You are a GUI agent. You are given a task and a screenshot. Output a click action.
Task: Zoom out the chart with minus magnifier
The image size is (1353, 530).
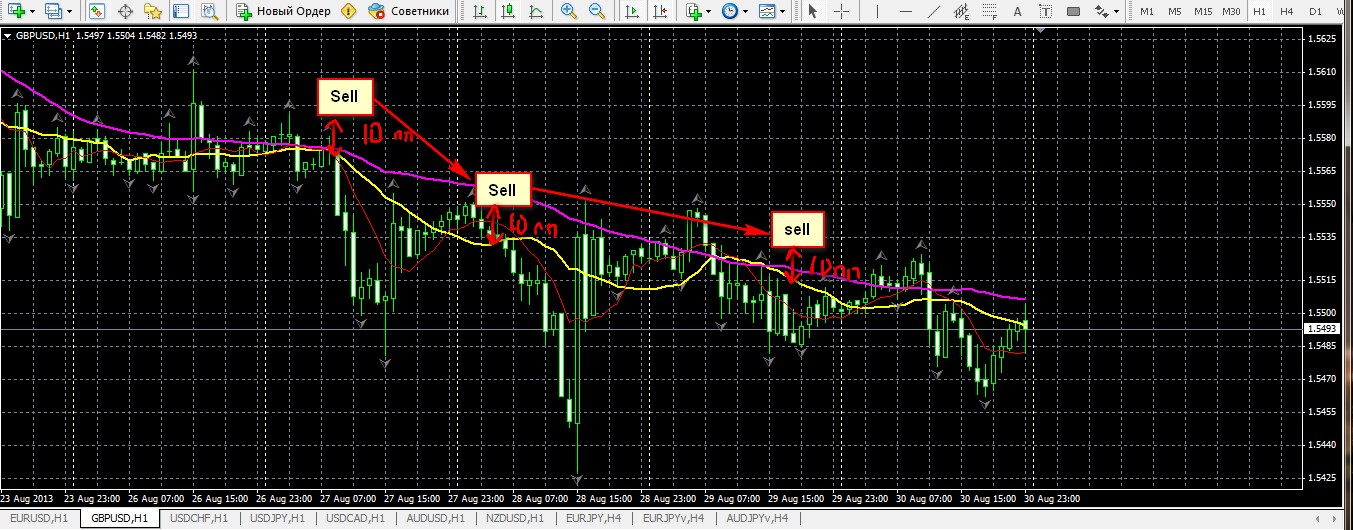tap(597, 12)
